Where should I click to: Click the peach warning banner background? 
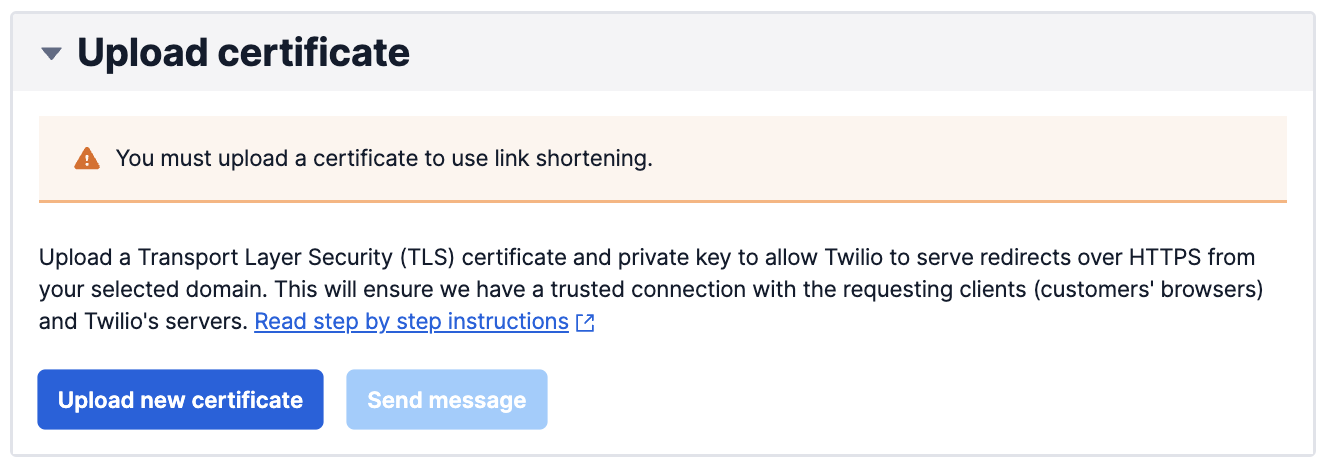tap(950, 159)
